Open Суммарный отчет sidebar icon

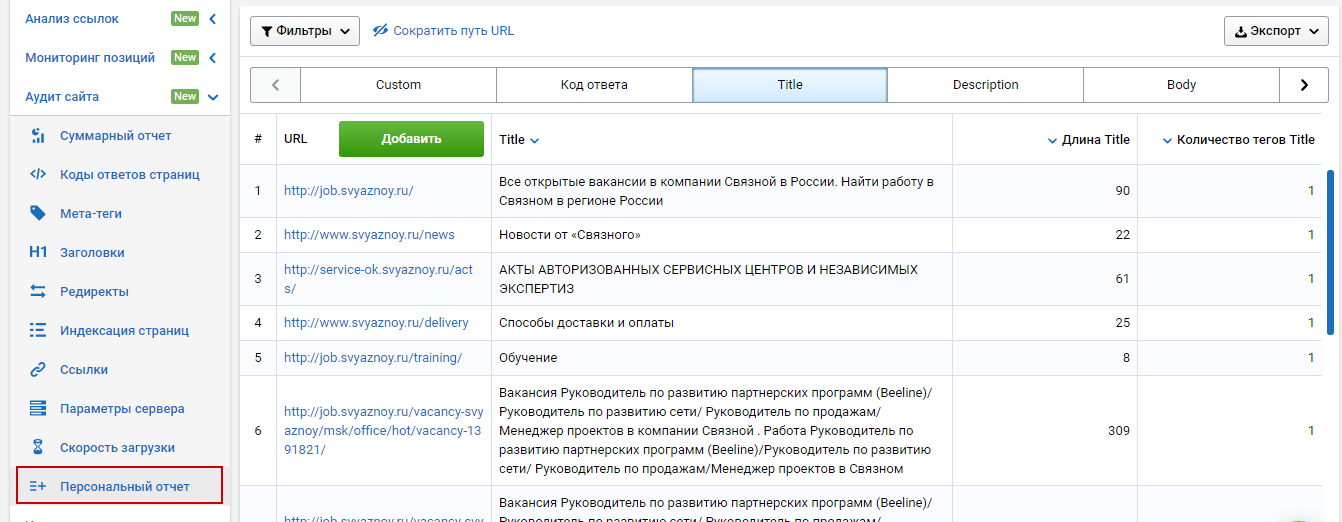pyautogui.click(x=38, y=136)
